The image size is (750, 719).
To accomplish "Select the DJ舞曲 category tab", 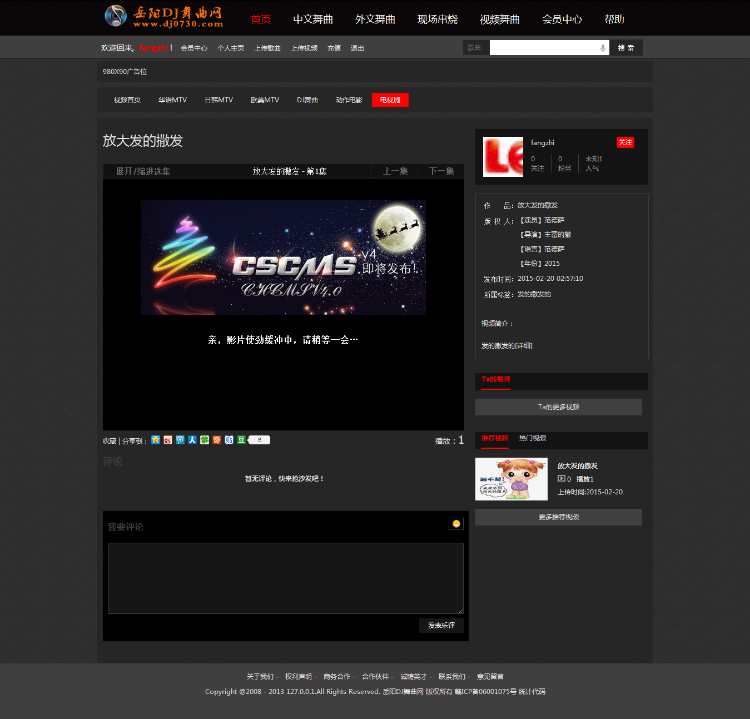I will click(307, 100).
